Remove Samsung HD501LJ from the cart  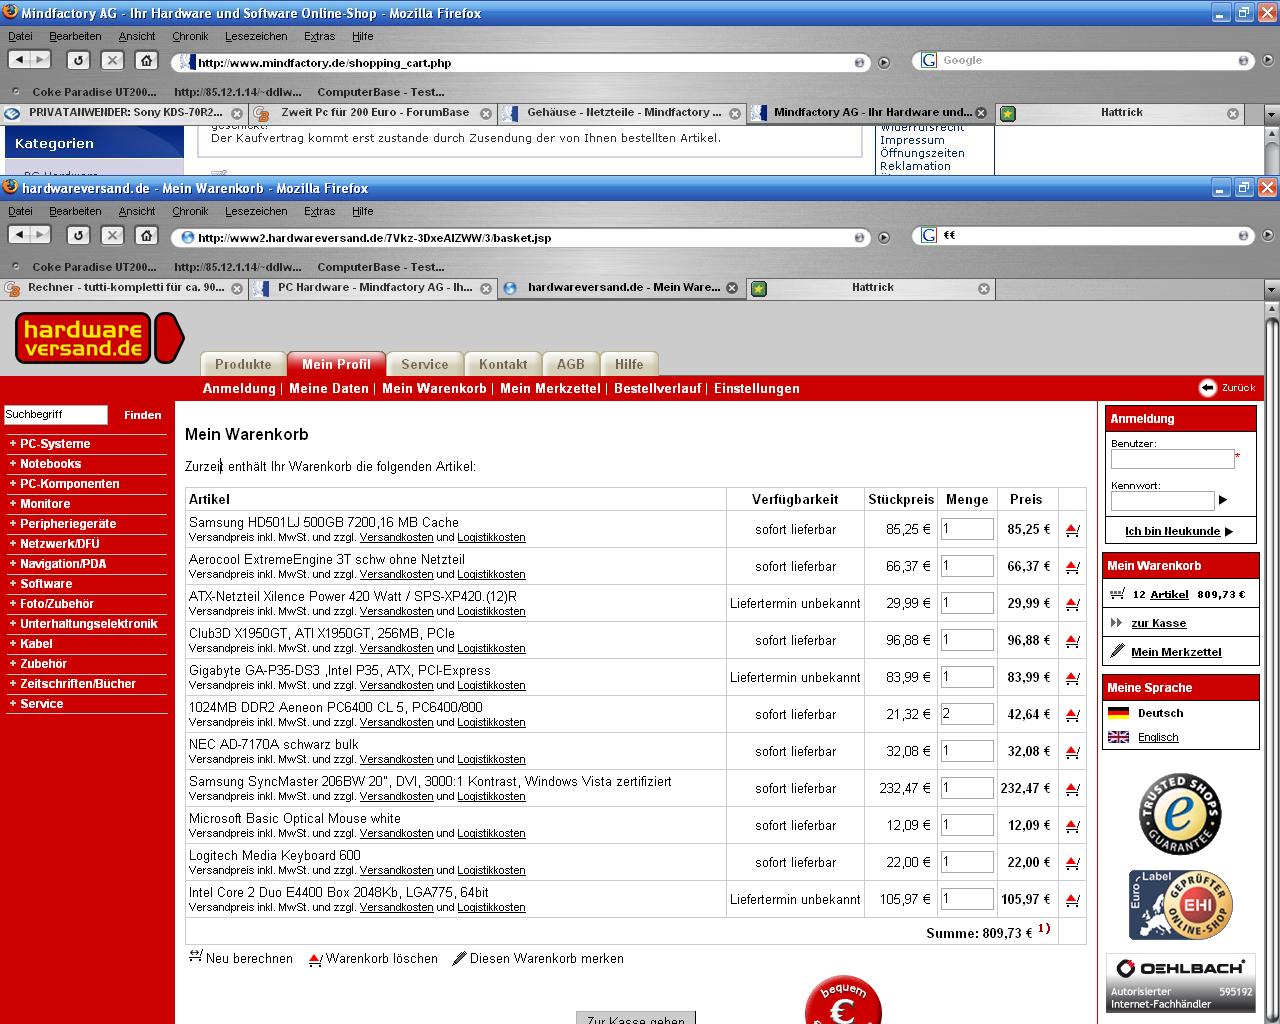(1072, 530)
